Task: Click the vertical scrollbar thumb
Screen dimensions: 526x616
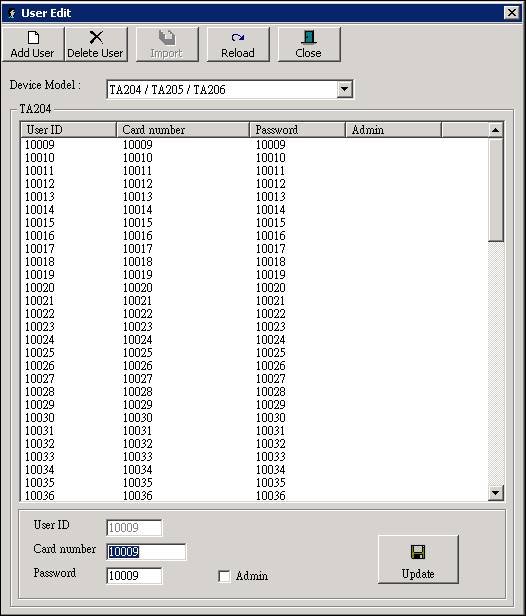Action: 496,190
